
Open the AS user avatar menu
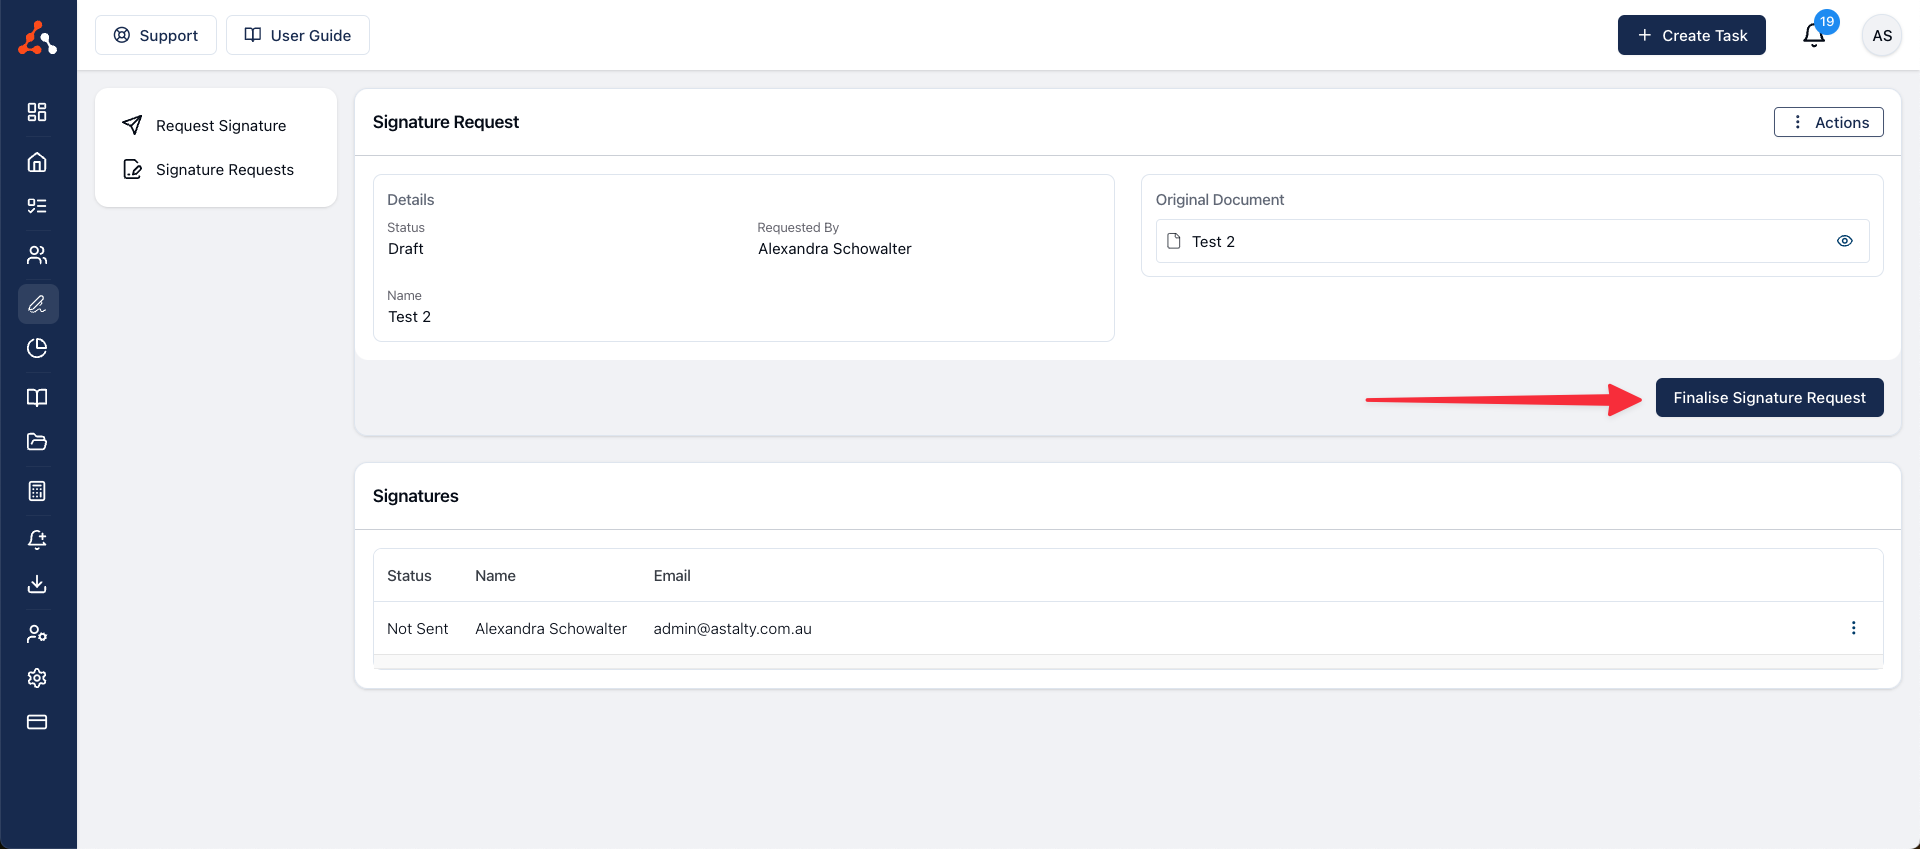tap(1882, 36)
